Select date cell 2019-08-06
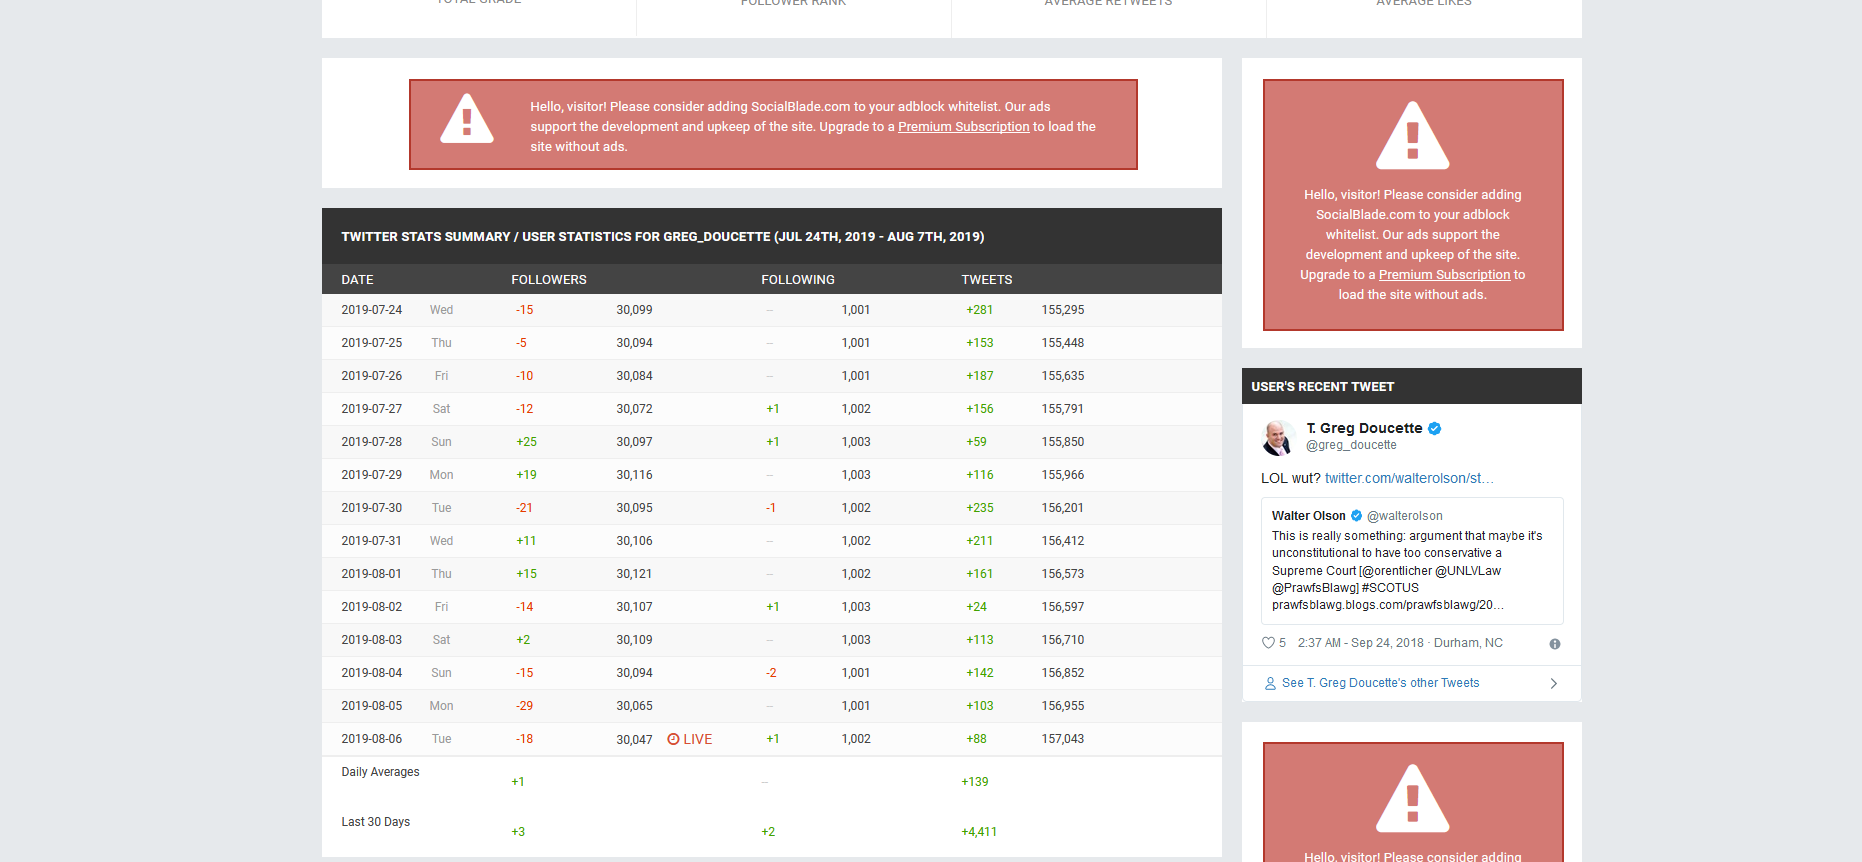This screenshot has width=1862, height=862. point(372,739)
